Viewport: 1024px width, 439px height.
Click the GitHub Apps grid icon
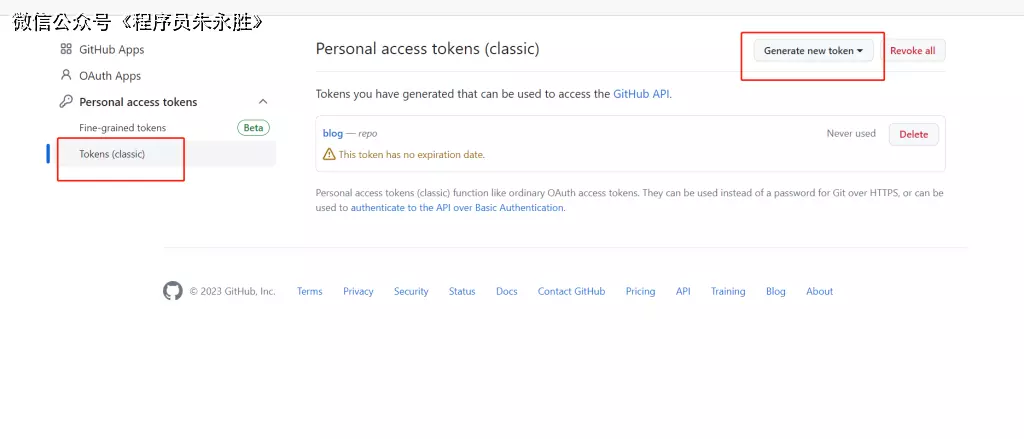coord(66,49)
